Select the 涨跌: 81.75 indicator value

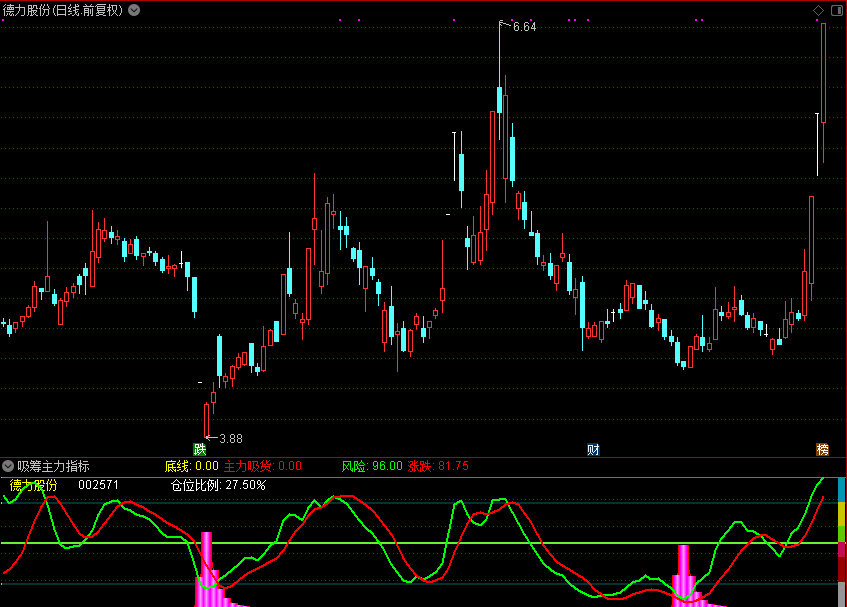(x=438, y=466)
